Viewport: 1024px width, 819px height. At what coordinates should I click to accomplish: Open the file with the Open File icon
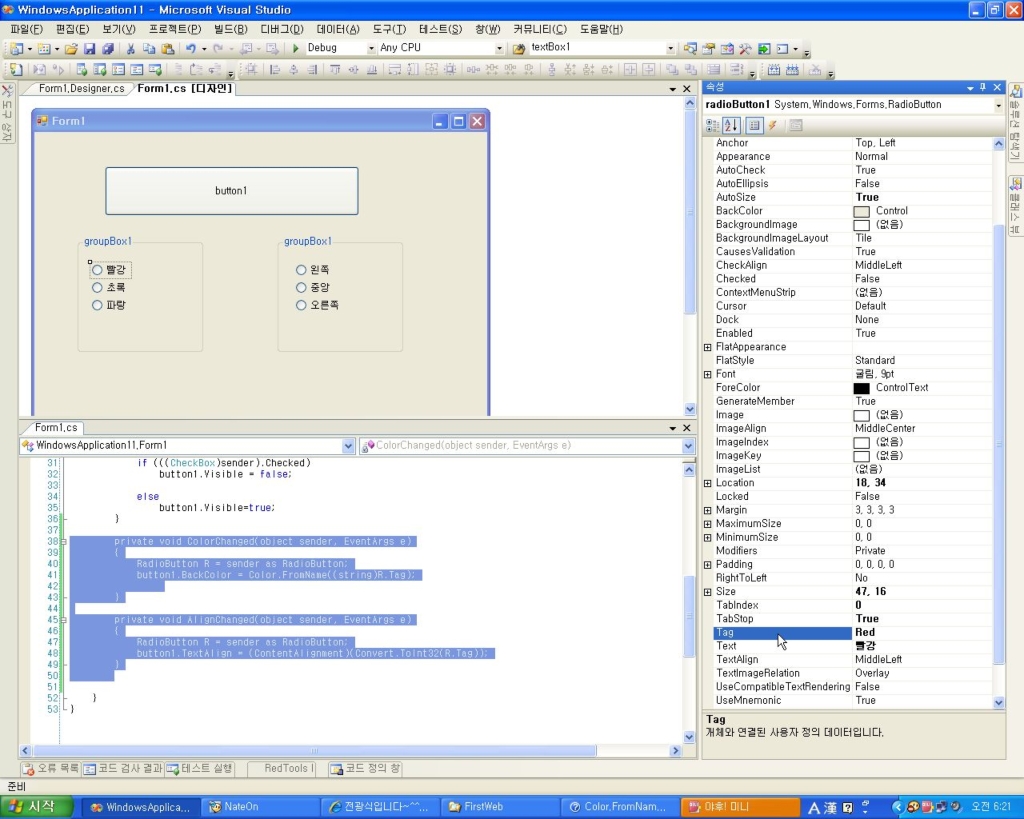(x=71, y=48)
